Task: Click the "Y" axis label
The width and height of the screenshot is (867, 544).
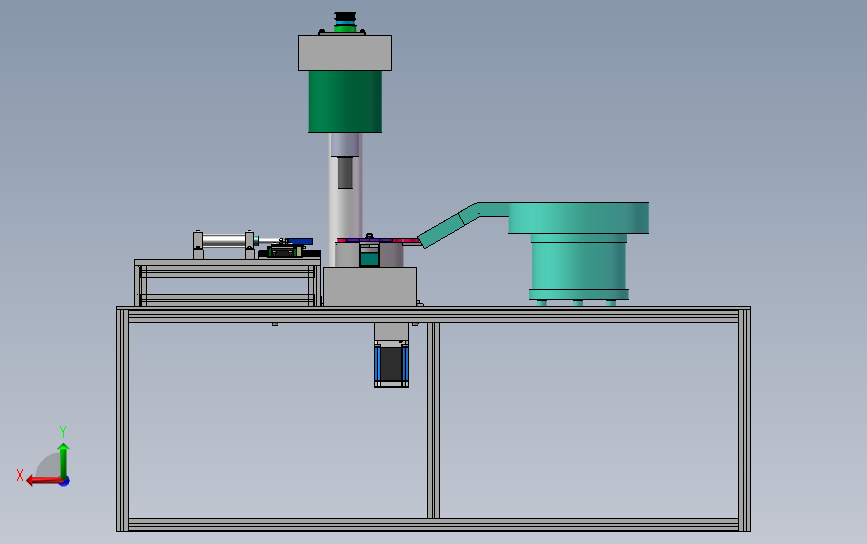Action: click(x=63, y=432)
